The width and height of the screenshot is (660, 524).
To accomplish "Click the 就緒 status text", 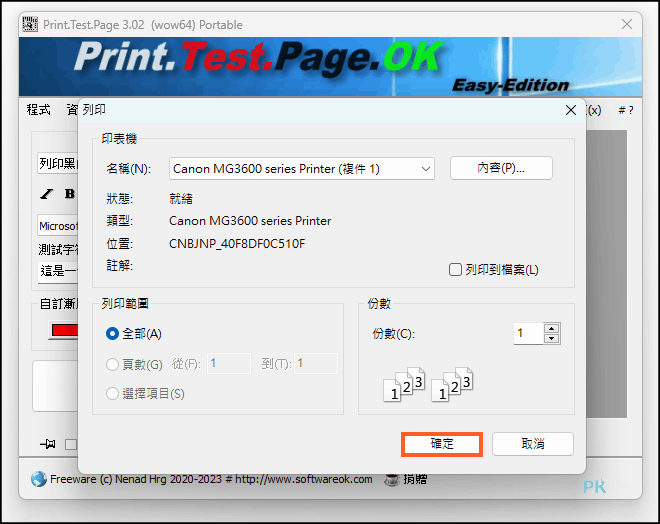I will (x=181, y=199).
